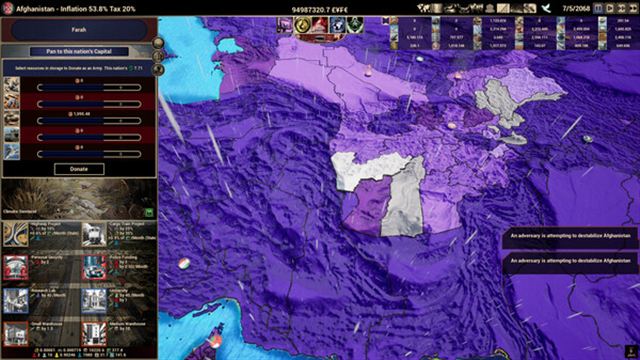Screen dimensions: 640x360
Task: Adjust the fifth jet aircraft resource slider
Action: coord(89,154)
